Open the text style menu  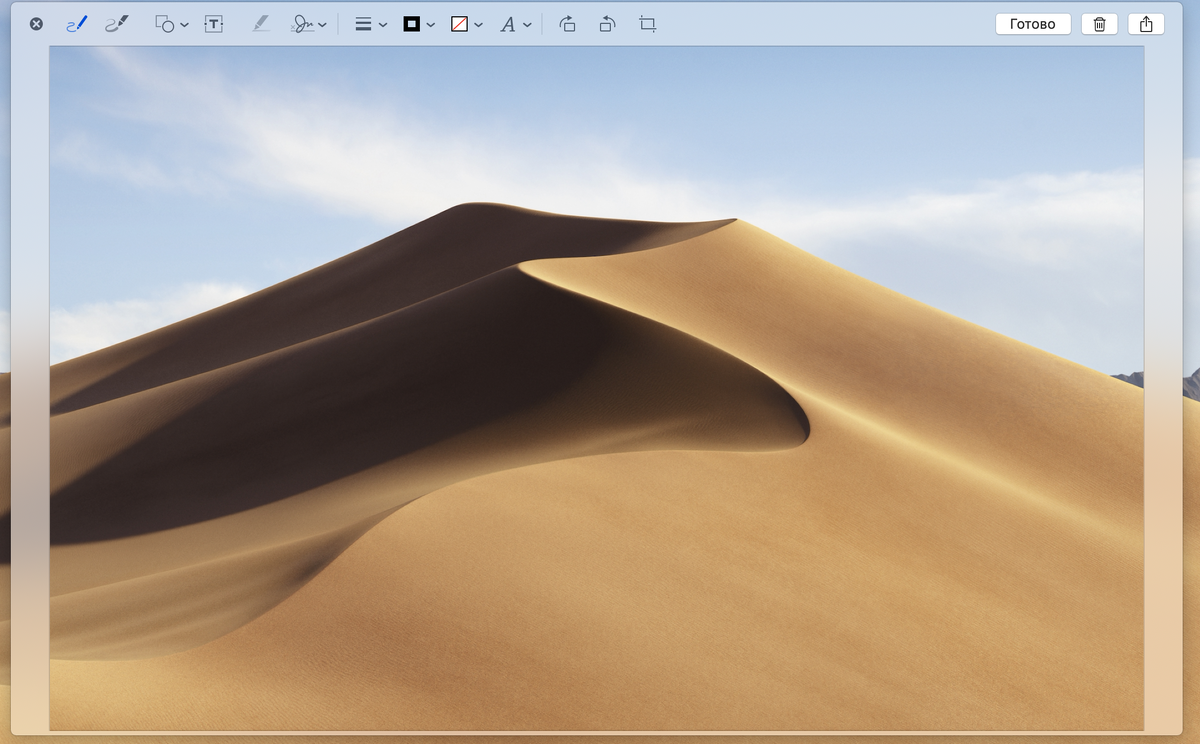[x=515, y=24]
